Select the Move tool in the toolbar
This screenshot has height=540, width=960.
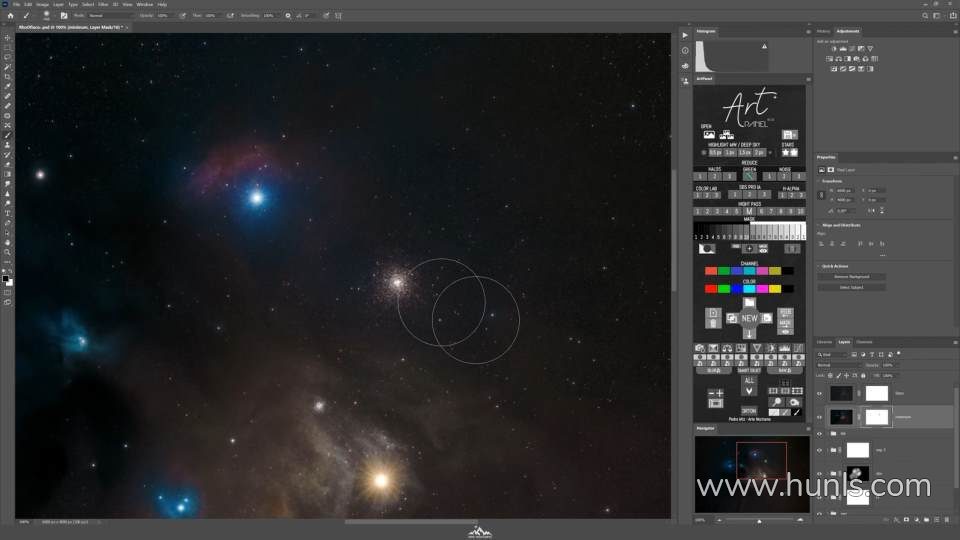(x=7, y=37)
